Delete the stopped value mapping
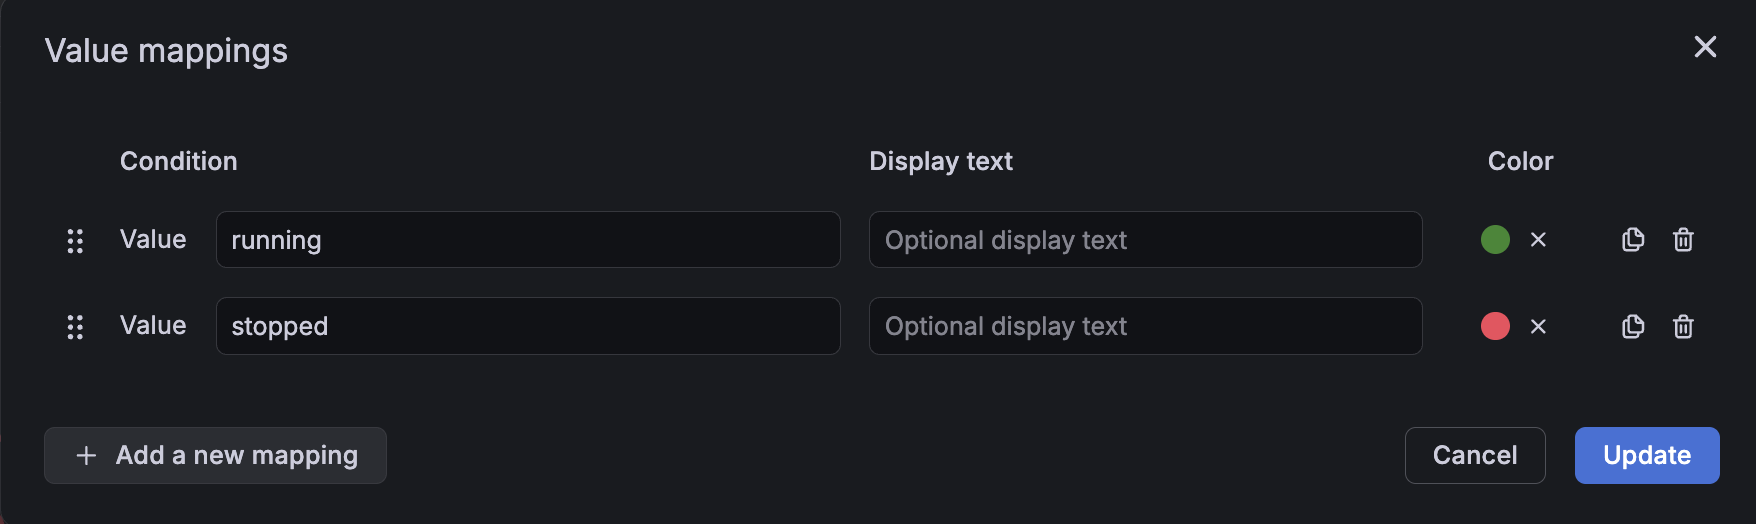Screen dimensions: 1756x524 point(1683,327)
